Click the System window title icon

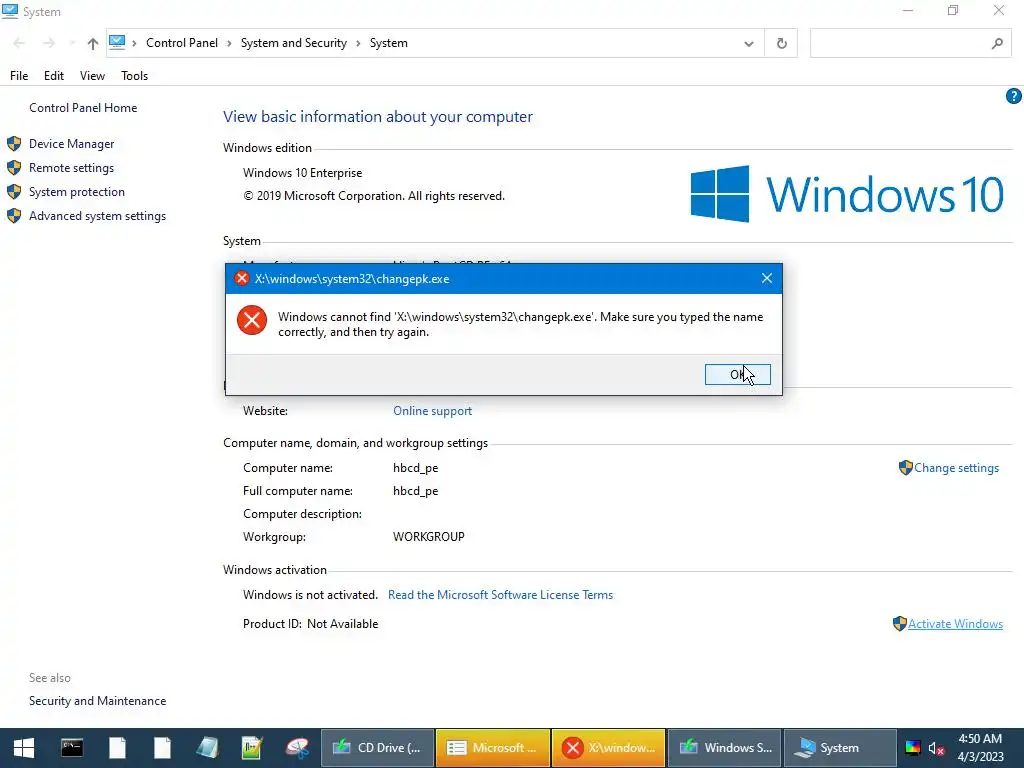coord(10,11)
